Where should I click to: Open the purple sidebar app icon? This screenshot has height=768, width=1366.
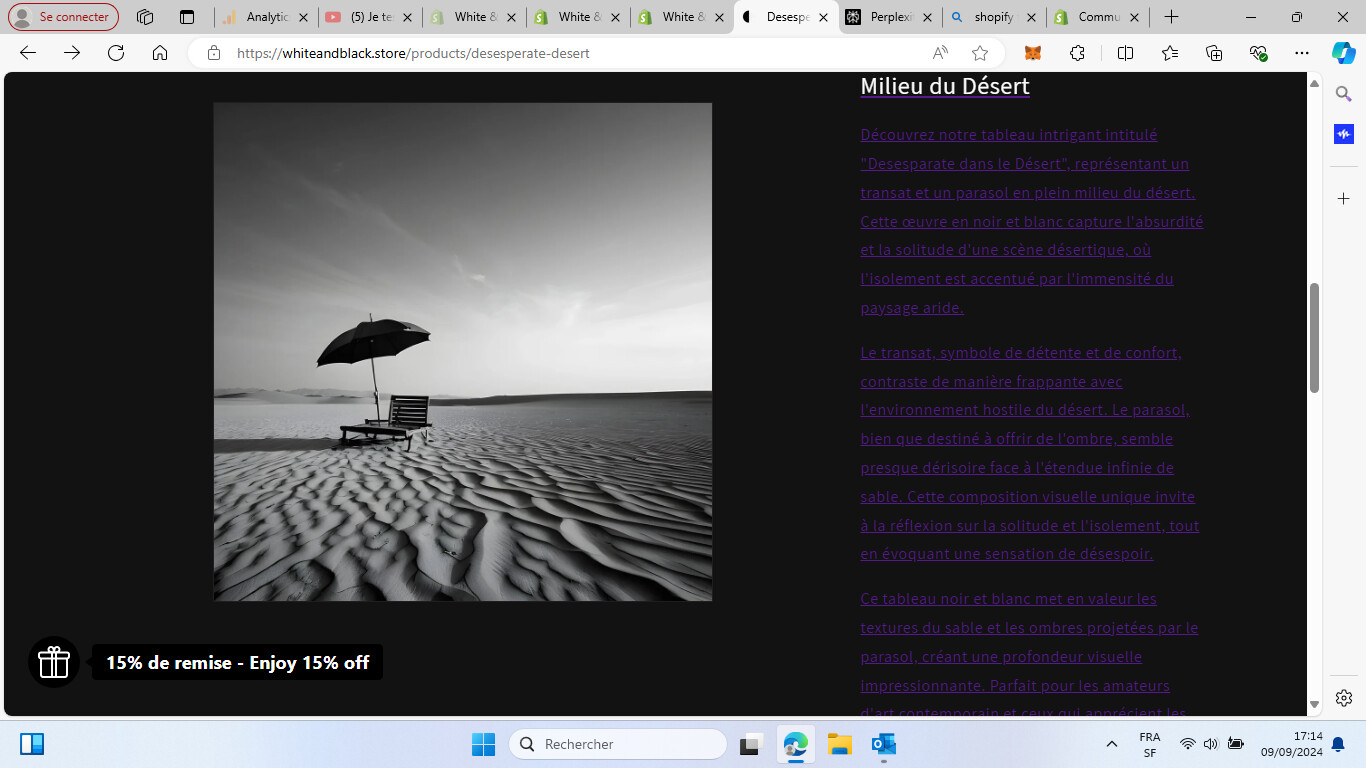(x=1344, y=134)
